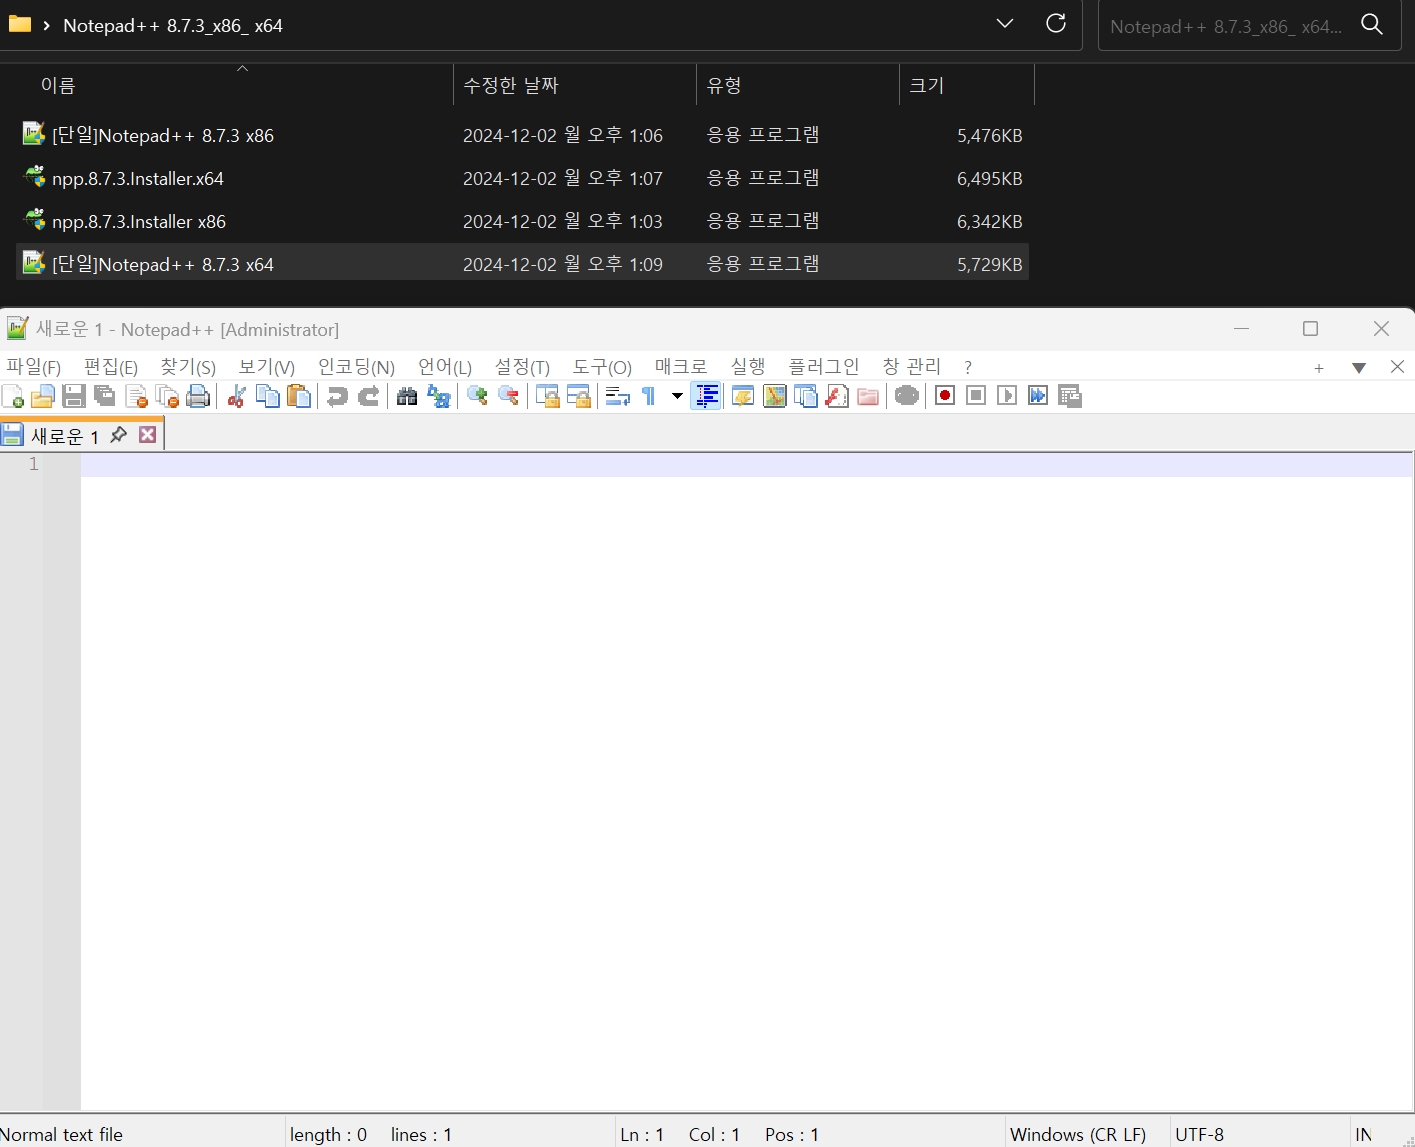
Task: Click the Cut scissors icon
Action: coord(237,396)
